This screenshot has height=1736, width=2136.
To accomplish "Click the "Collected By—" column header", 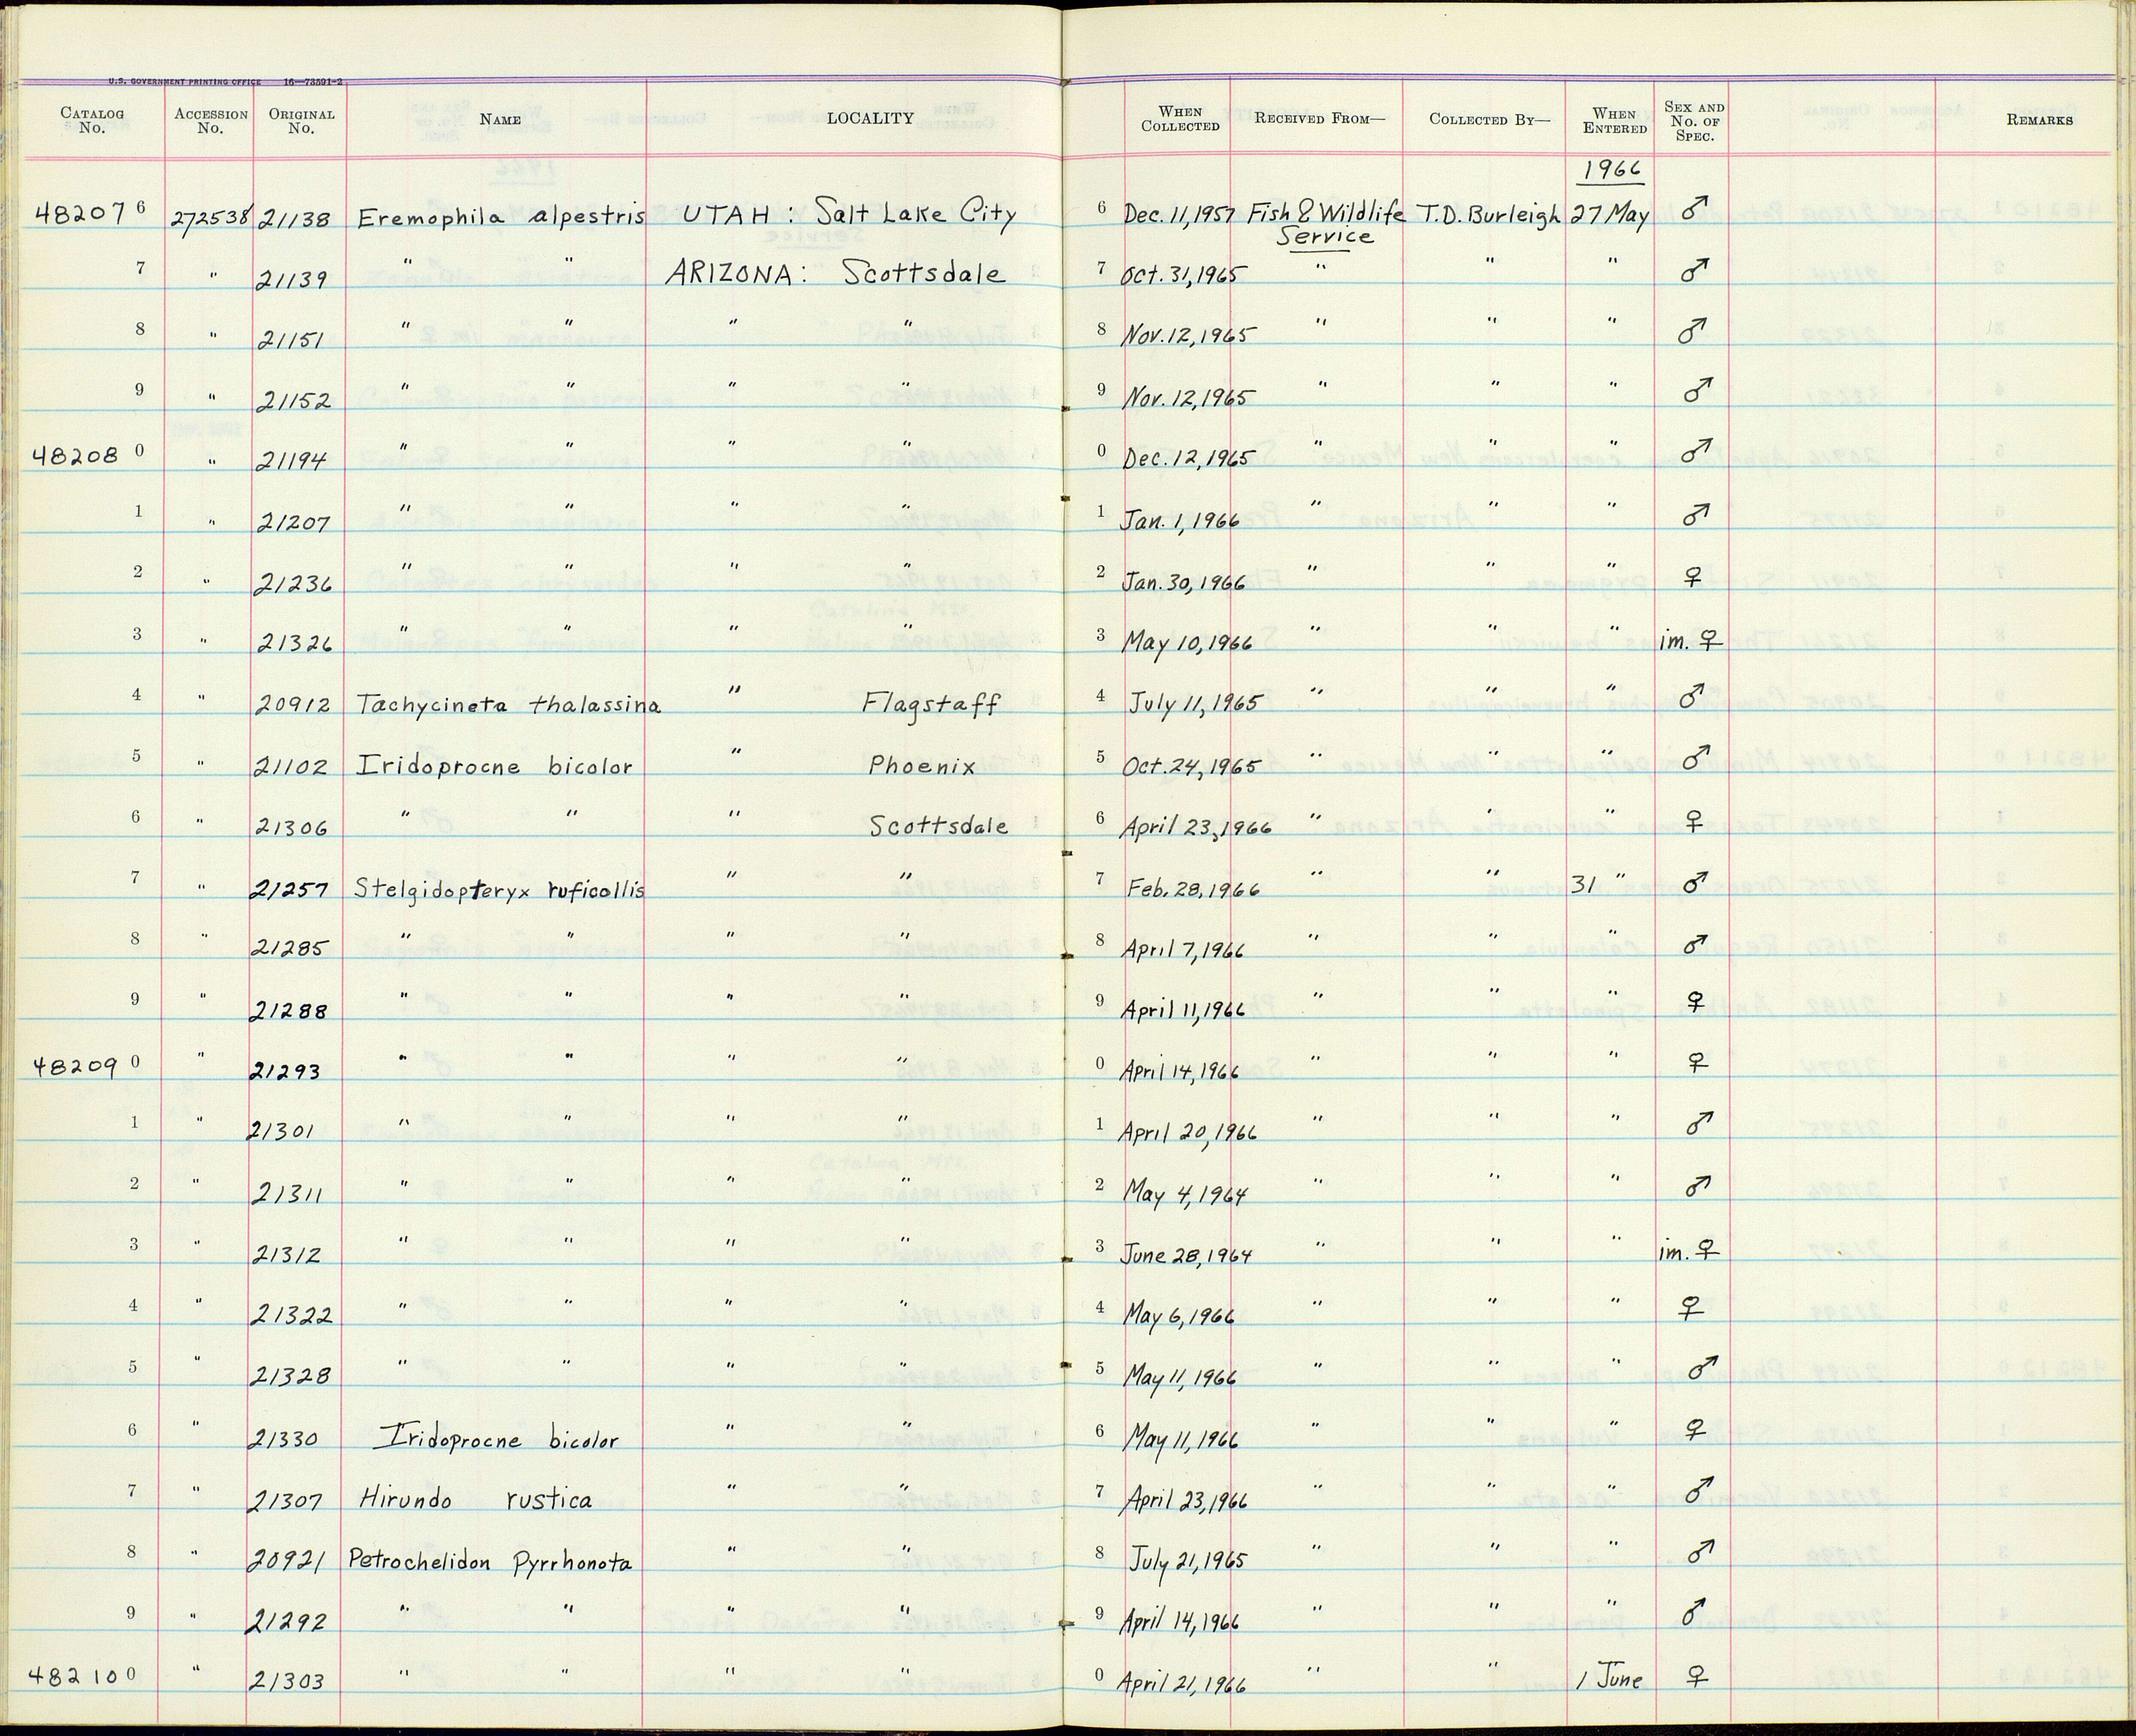I will 1489,119.
